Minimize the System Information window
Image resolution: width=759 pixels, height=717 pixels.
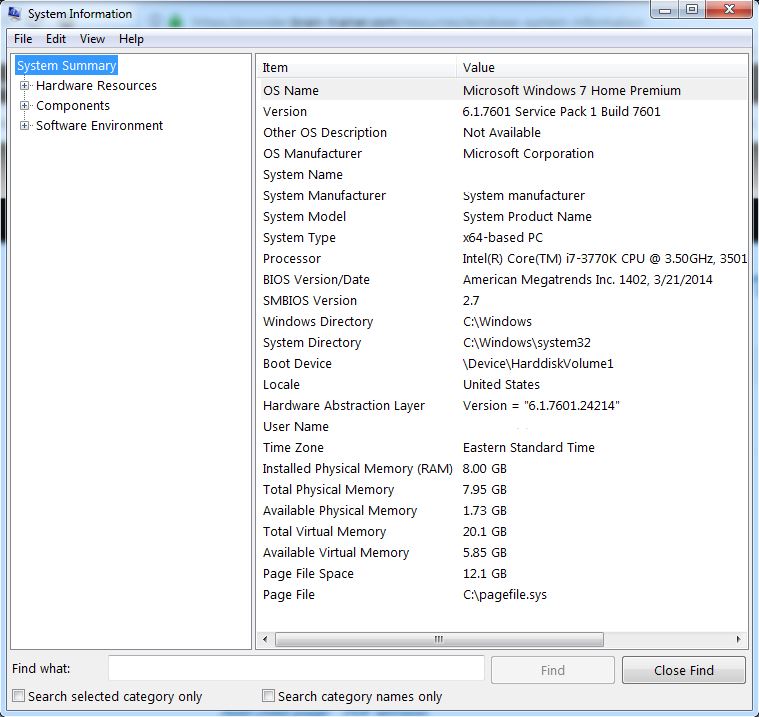pyautogui.click(x=665, y=10)
